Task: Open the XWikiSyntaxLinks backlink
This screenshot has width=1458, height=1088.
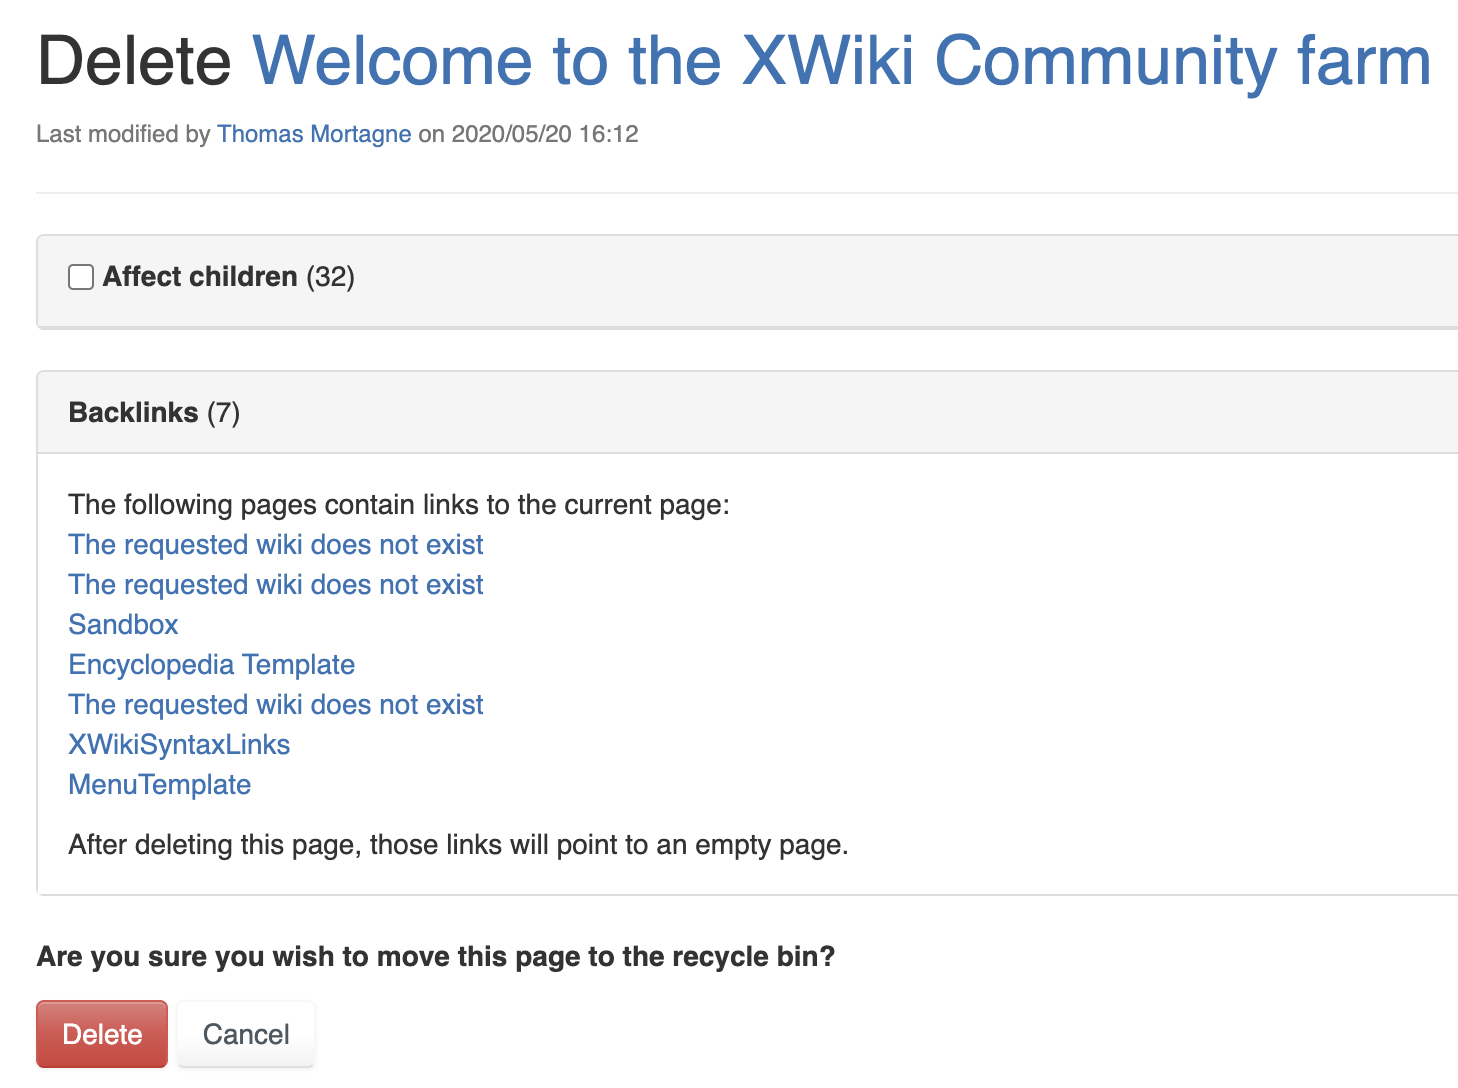Action: pyautogui.click(x=179, y=744)
